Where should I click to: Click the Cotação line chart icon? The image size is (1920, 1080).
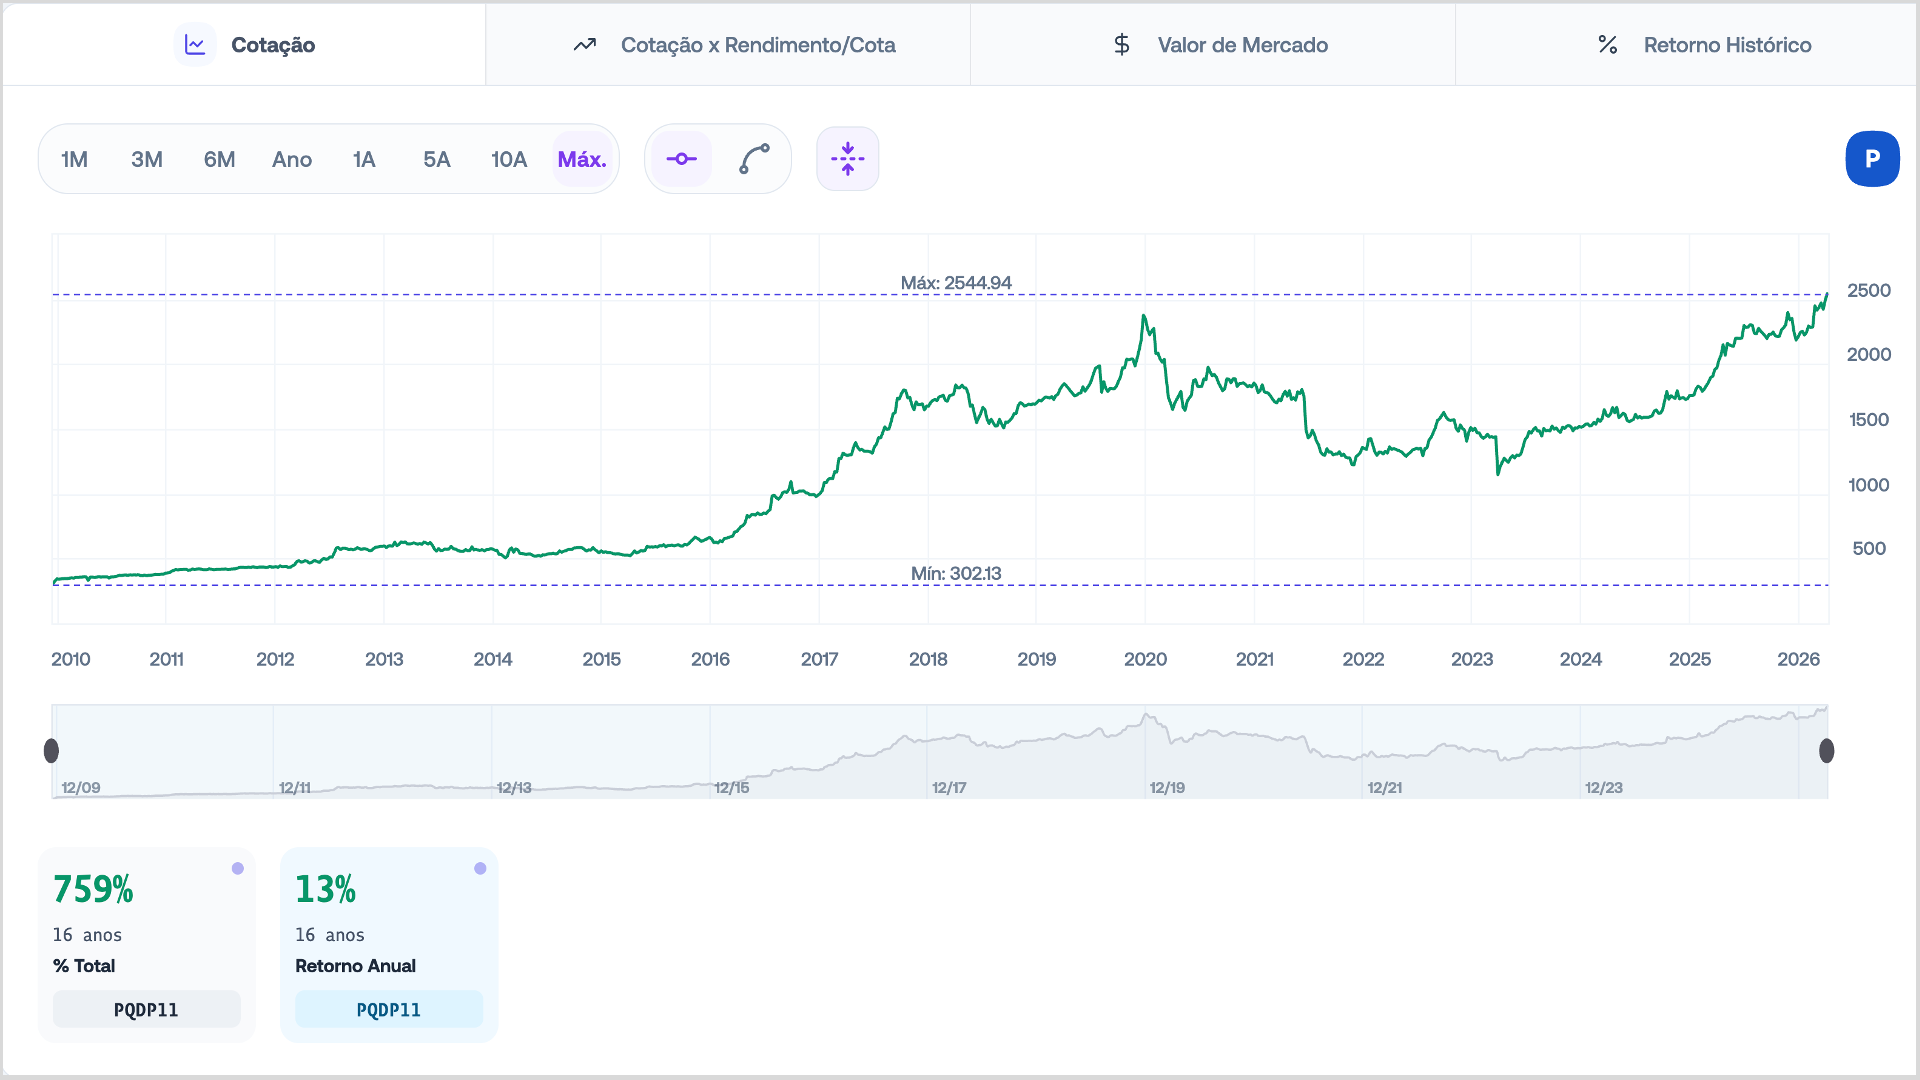tap(195, 45)
